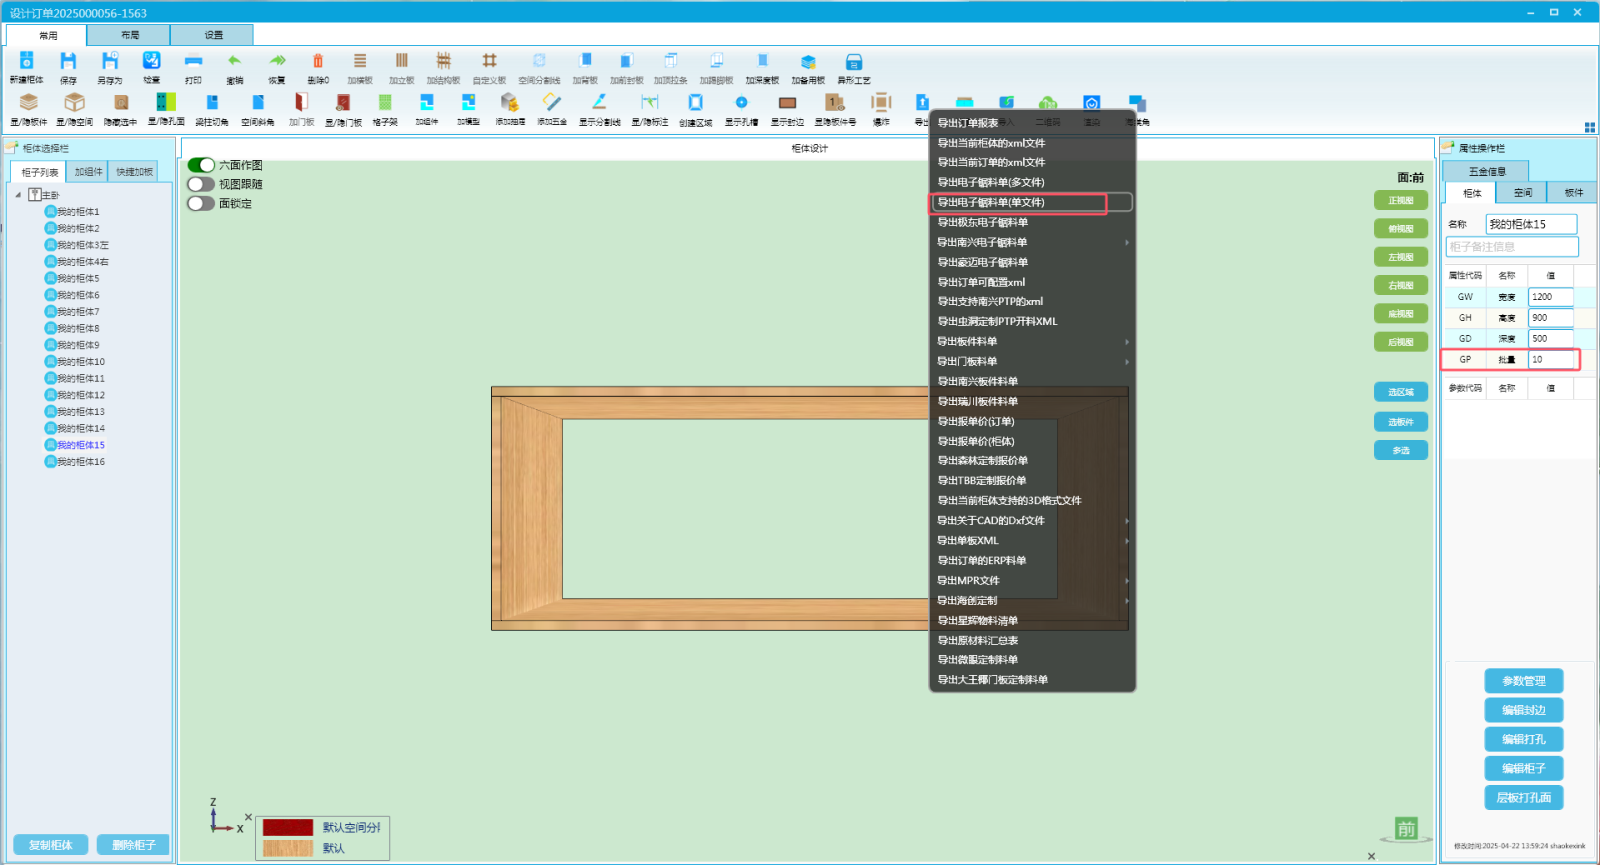Click the 另存为 save-as icon
This screenshot has height=865, width=1600.
(x=110, y=61)
